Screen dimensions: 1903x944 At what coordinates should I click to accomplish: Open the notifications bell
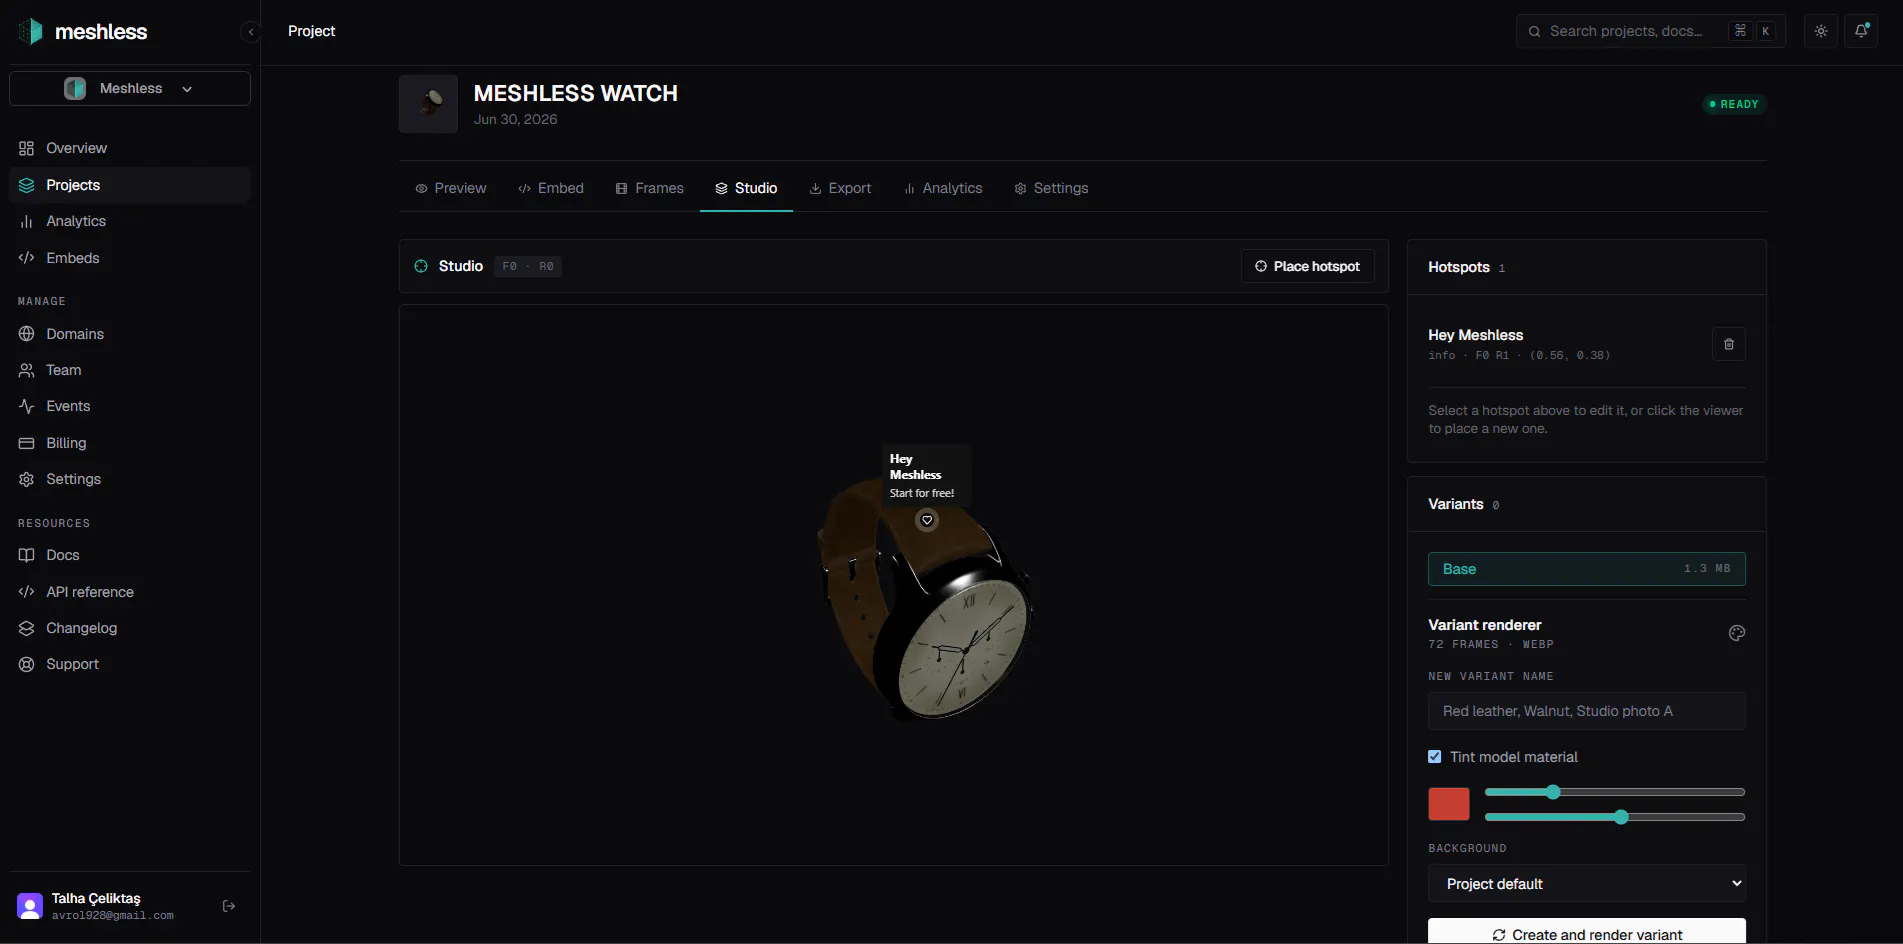pyautogui.click(x=1861, y=31)
